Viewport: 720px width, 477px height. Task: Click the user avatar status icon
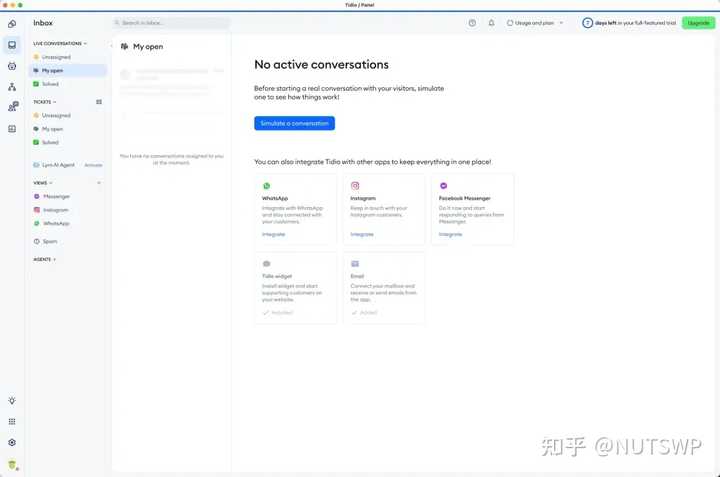tap(12, 464)
